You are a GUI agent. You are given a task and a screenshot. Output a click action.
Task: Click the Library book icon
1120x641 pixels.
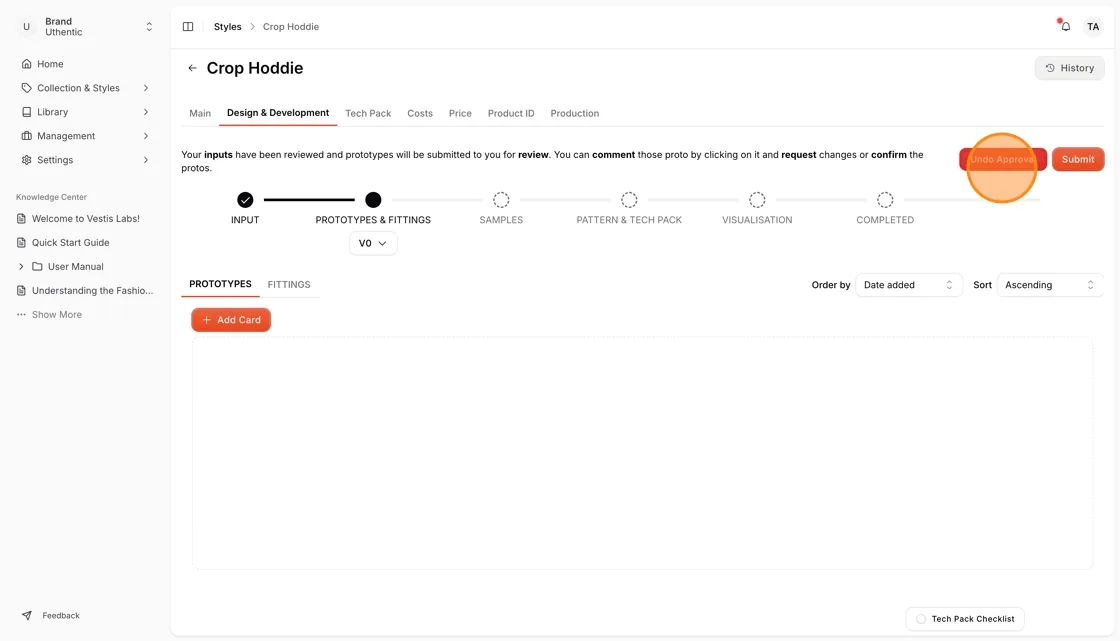pyautogui.click(x=26, y=111)
